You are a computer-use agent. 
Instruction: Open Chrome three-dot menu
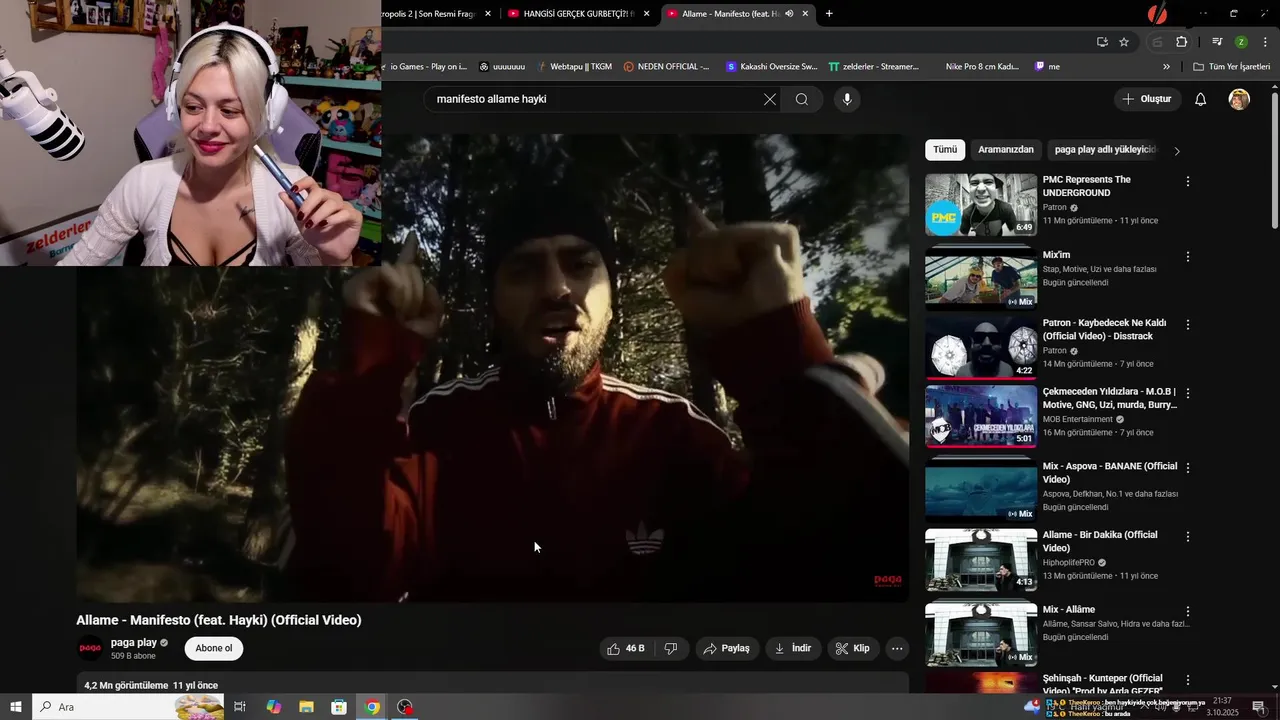click(1264, 42)
